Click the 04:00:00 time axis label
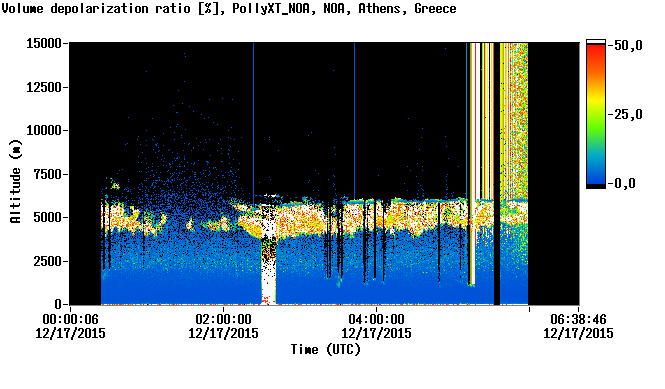Image resolution: width=665 pixels, height=389 pixels. pyautogui.click(x=376, y=319)
